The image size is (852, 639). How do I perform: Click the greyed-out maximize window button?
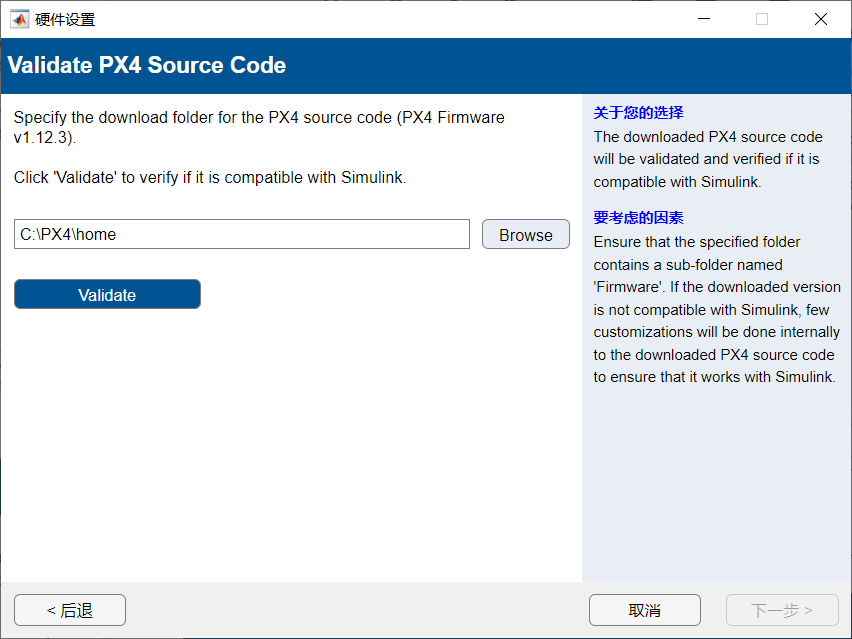tap(762, 19)
